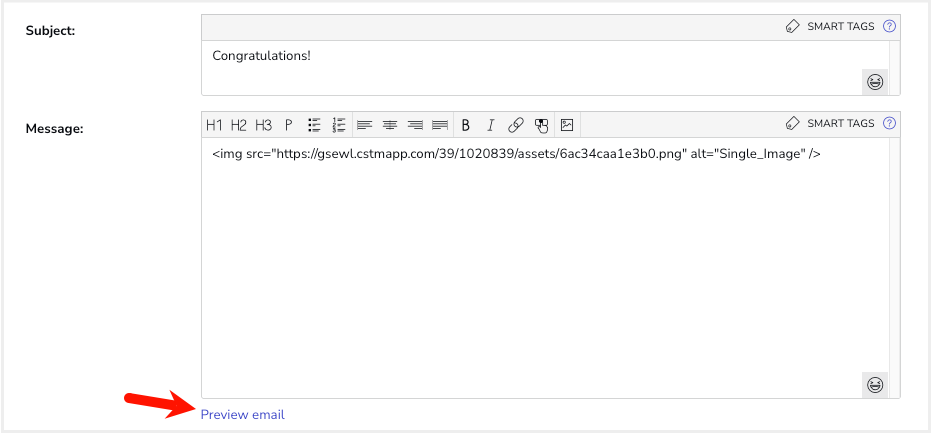Insert a hyperlink
The height and width of the screenshot is (434, 931).
(x=516, y=125)
